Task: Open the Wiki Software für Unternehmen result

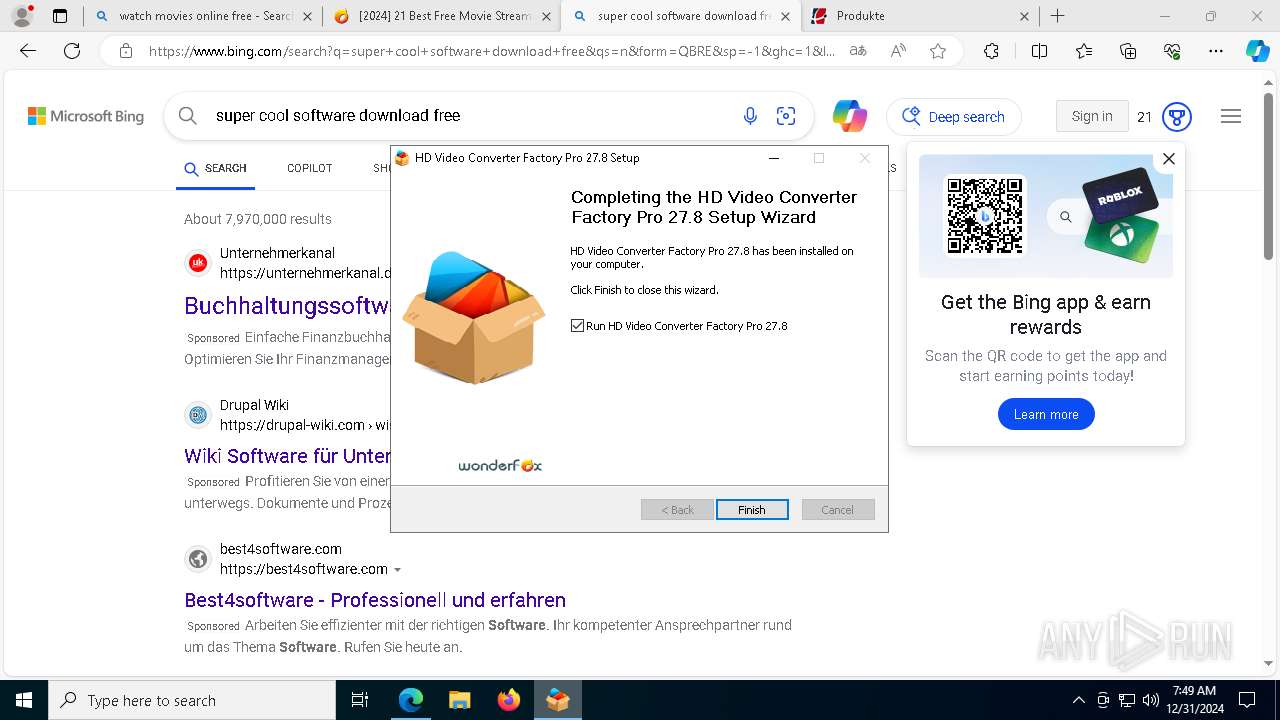Action: click(x=287, y=456)
